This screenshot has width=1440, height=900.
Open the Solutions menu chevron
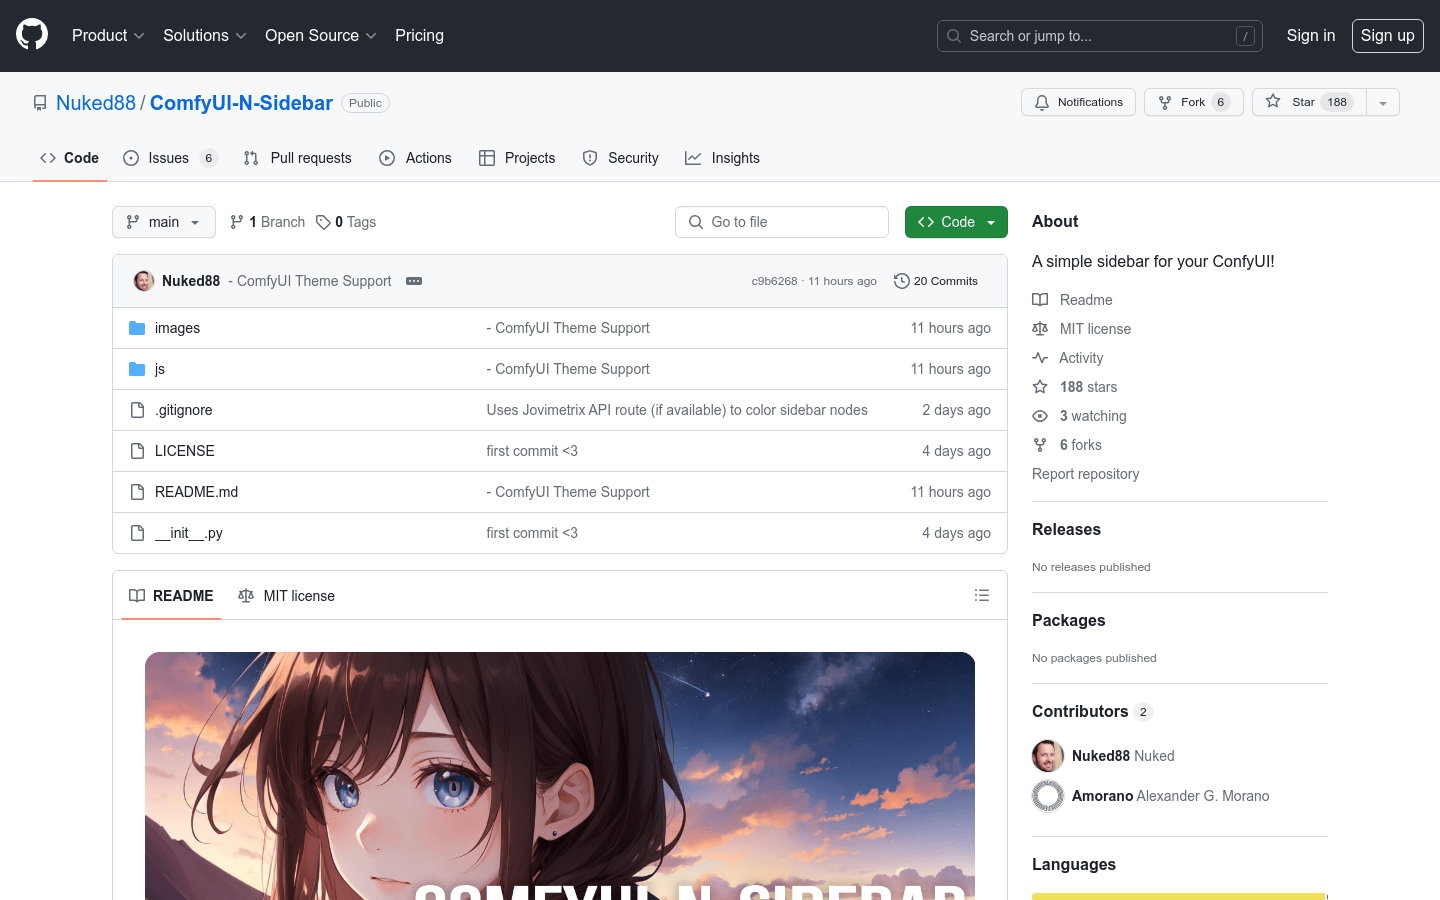point(242,35)
